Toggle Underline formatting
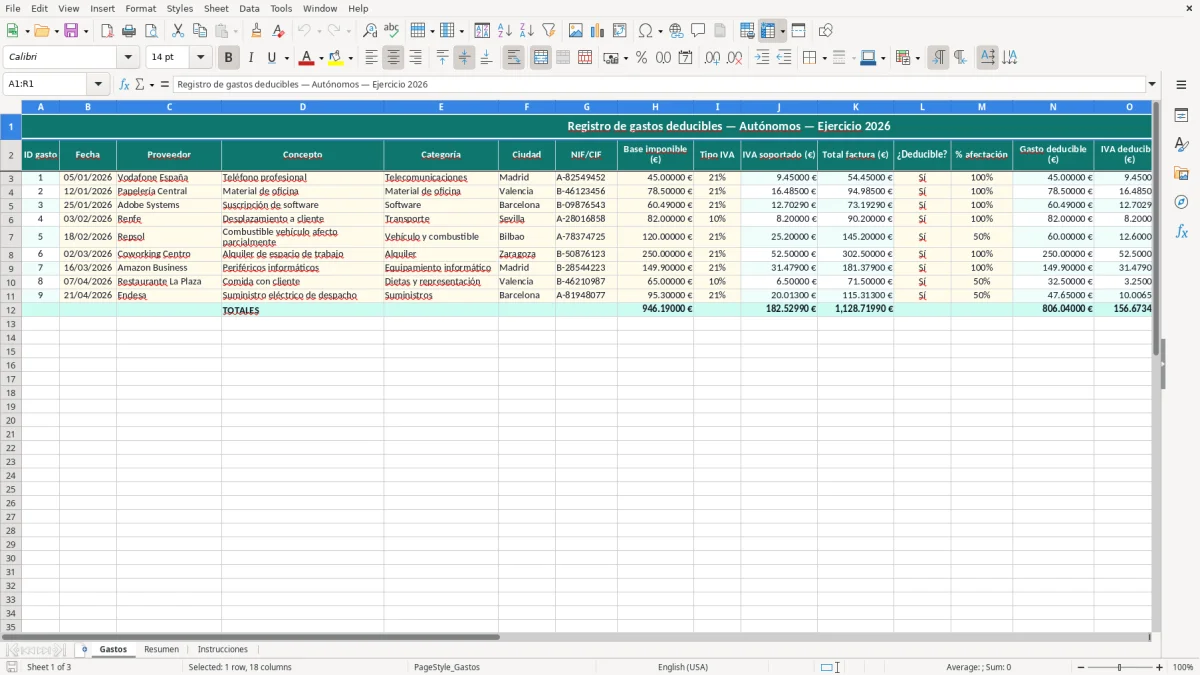The width and height of the screenshot is (1200, 675). point(271,58)
